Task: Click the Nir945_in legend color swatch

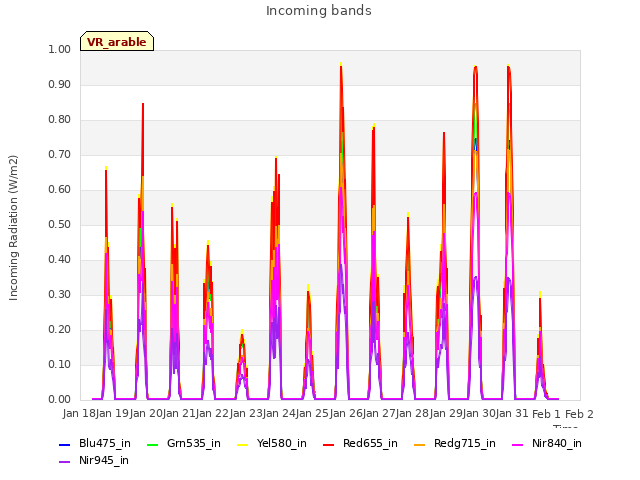Action: 65,462
